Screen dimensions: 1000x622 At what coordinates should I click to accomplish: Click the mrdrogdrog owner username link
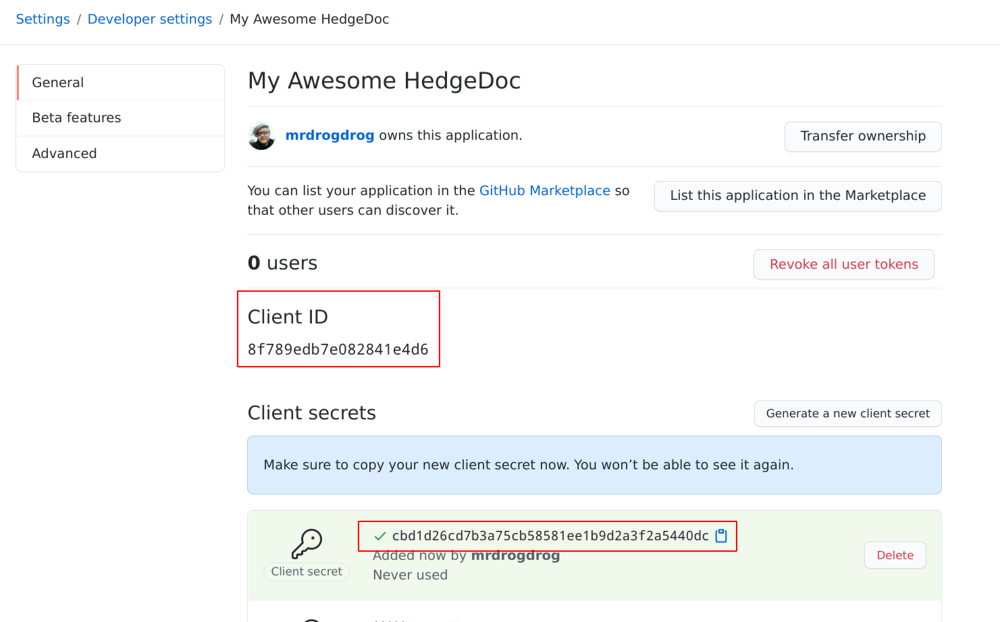click(x=329, y=135)
